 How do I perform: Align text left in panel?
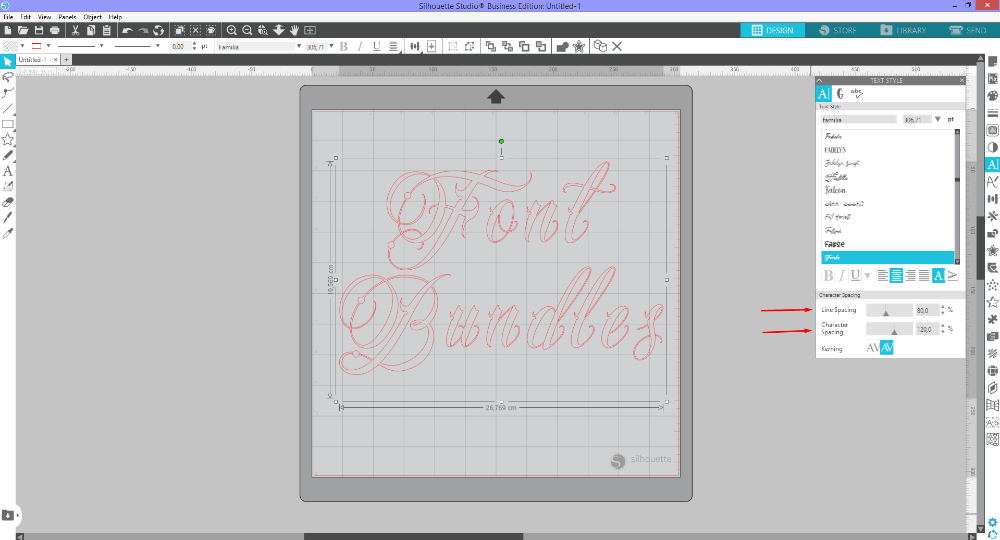click(x=882, y=275)
